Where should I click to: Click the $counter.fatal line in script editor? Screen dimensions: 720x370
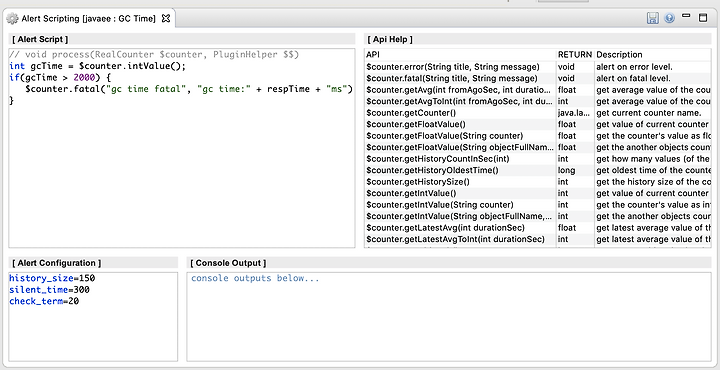click(x=189, y=89)
